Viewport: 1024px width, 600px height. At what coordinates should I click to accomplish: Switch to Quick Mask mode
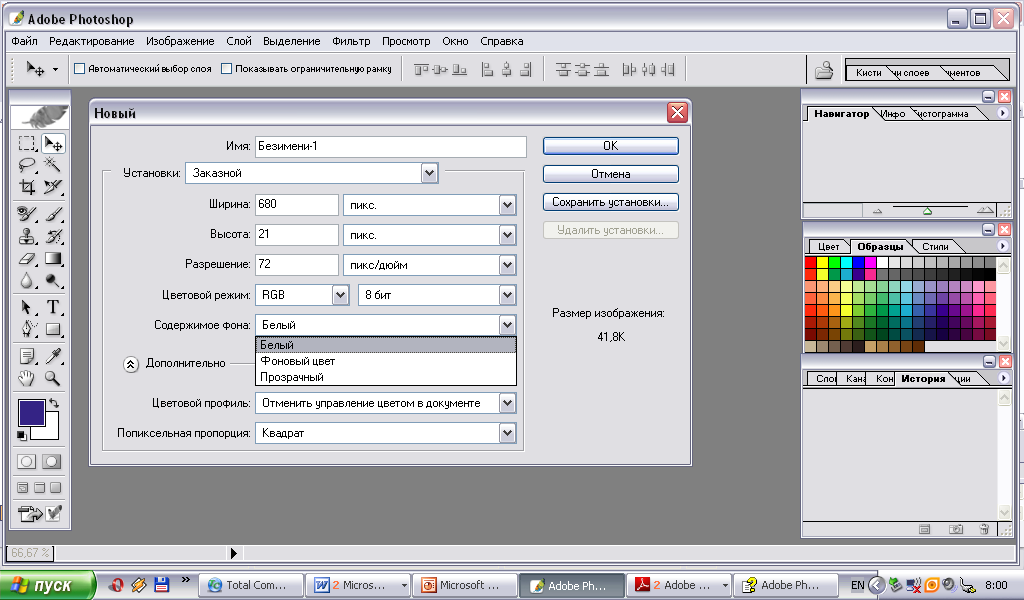pyautogui.click(x=52, y=462)
